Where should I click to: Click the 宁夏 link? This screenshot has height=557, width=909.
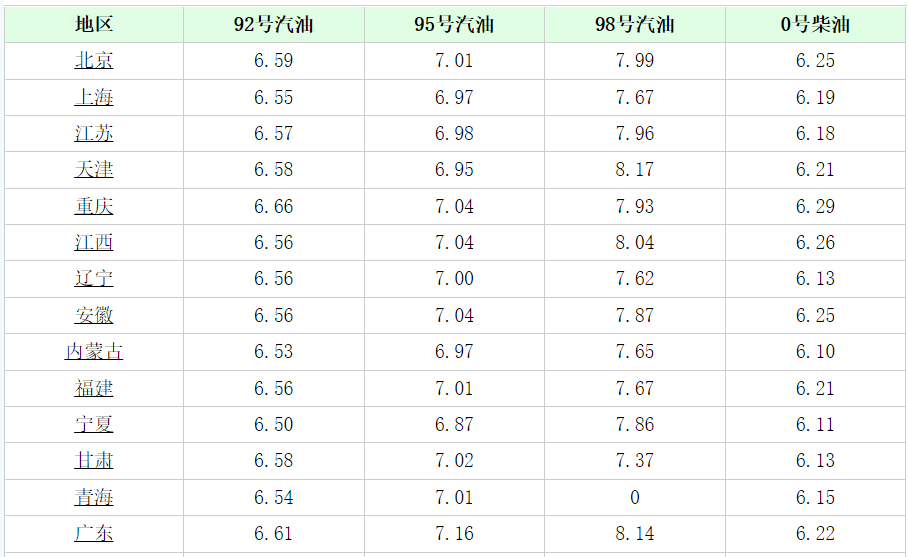point(94,425)
